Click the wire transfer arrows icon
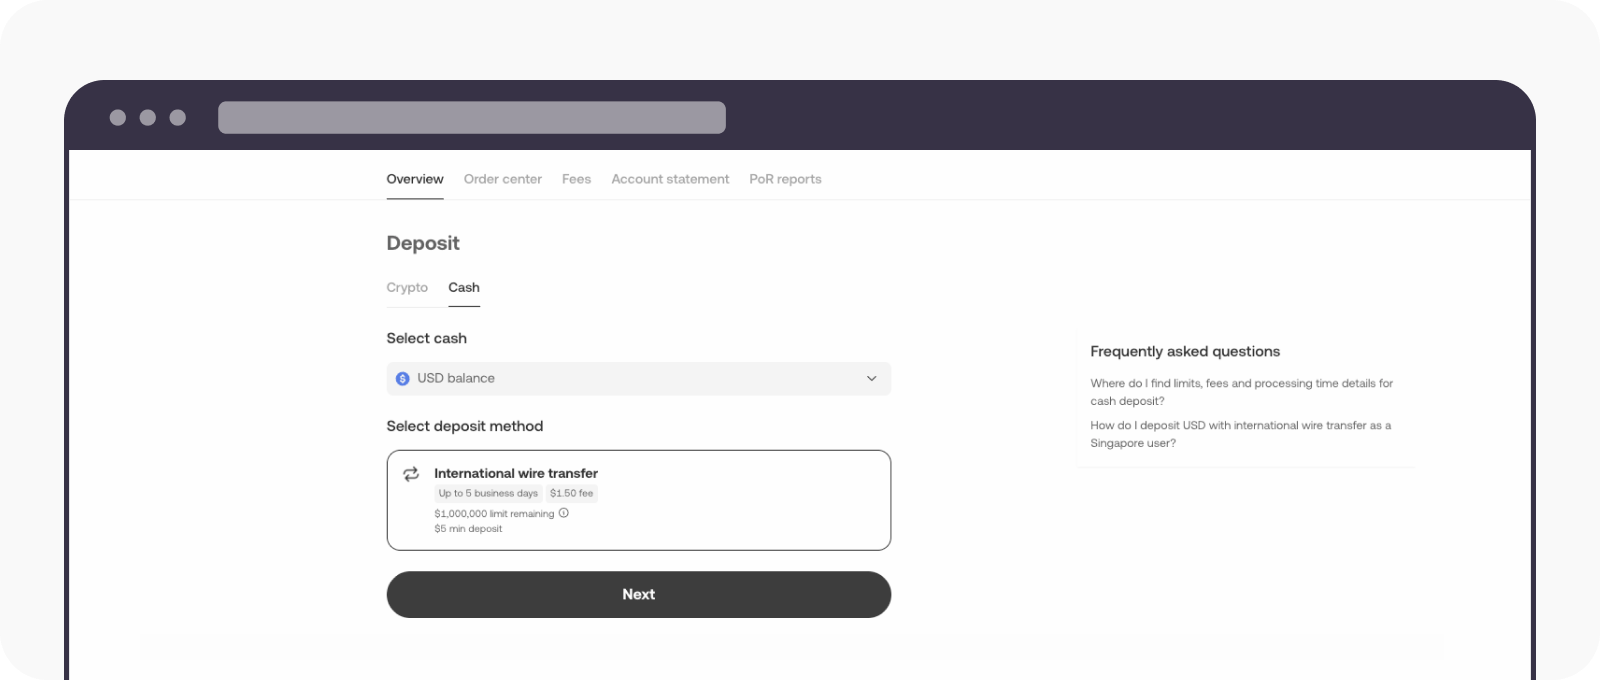The height and width of the screenshot is (680, 1600). [412, 474]
